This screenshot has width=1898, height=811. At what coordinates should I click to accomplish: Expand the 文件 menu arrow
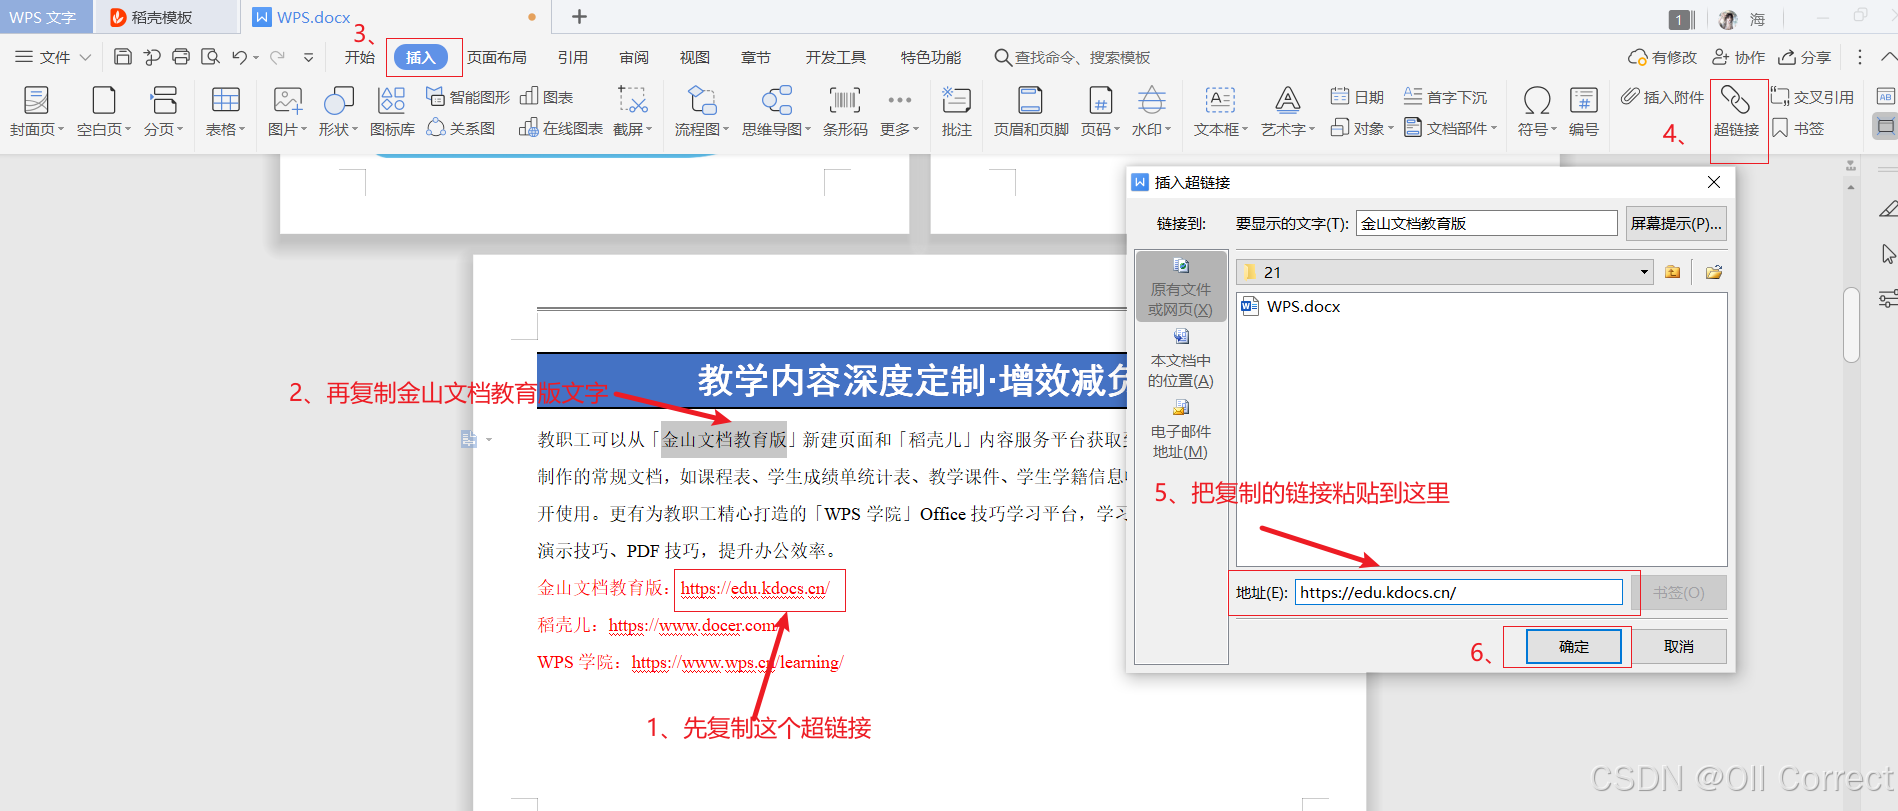[85, 57]
